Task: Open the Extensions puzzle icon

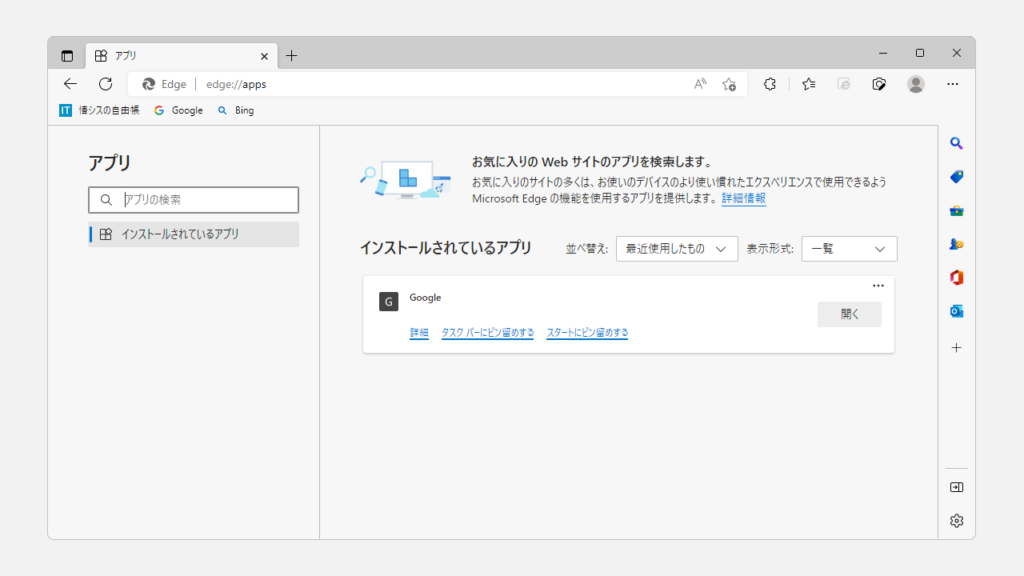Action: click(x=770, y=84)
